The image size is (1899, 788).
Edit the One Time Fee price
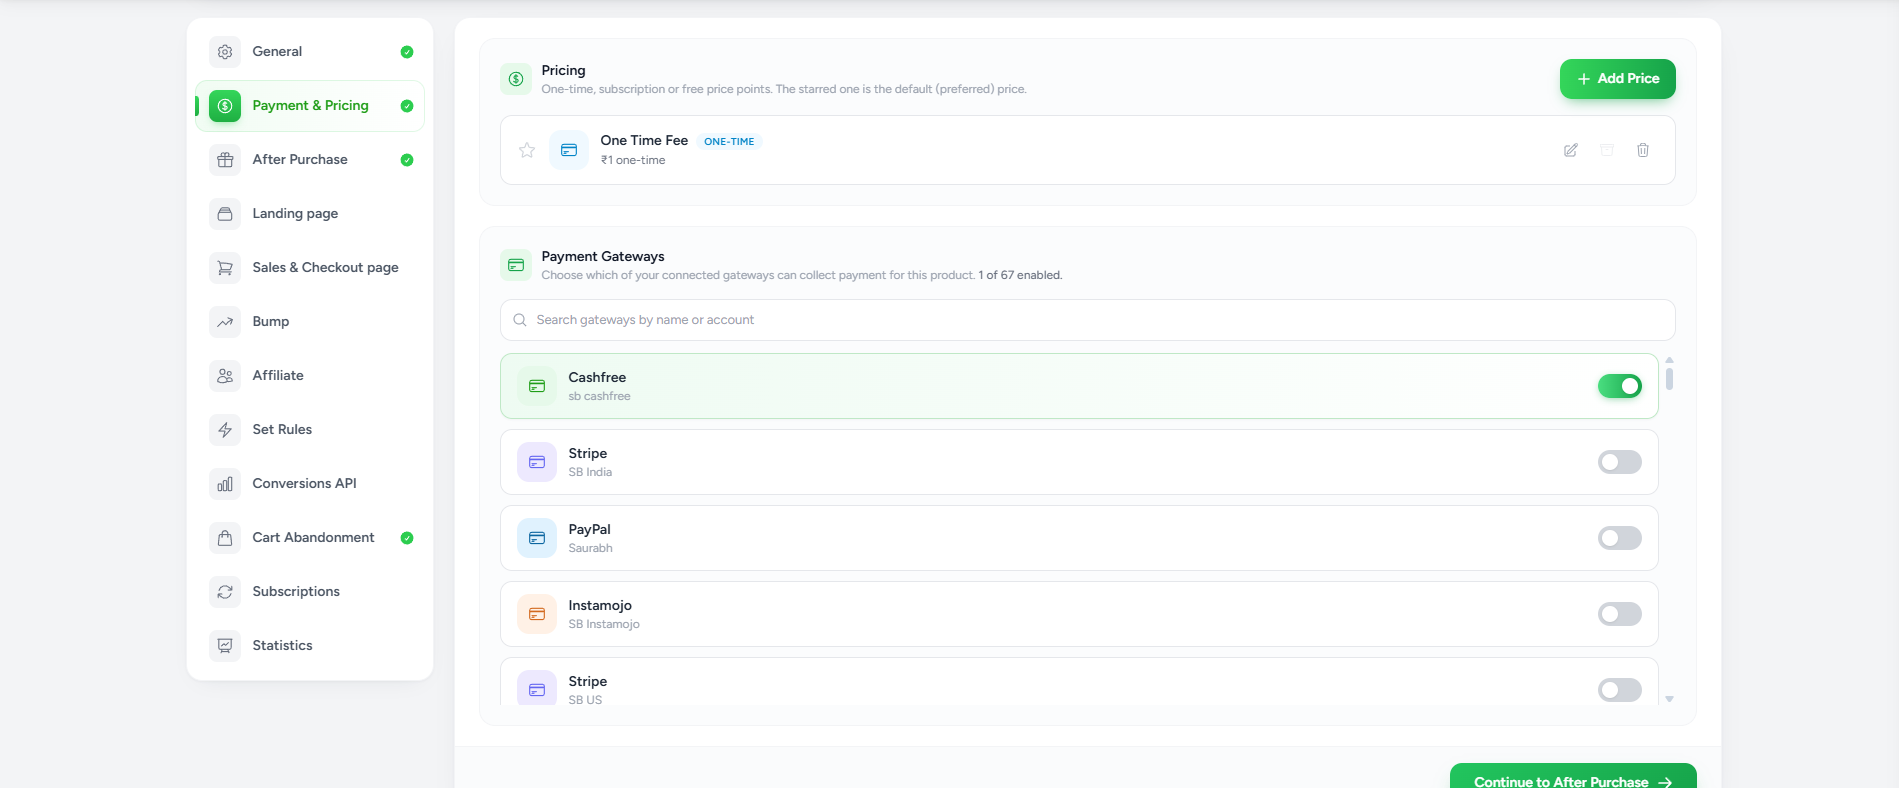coord(1571,150)
